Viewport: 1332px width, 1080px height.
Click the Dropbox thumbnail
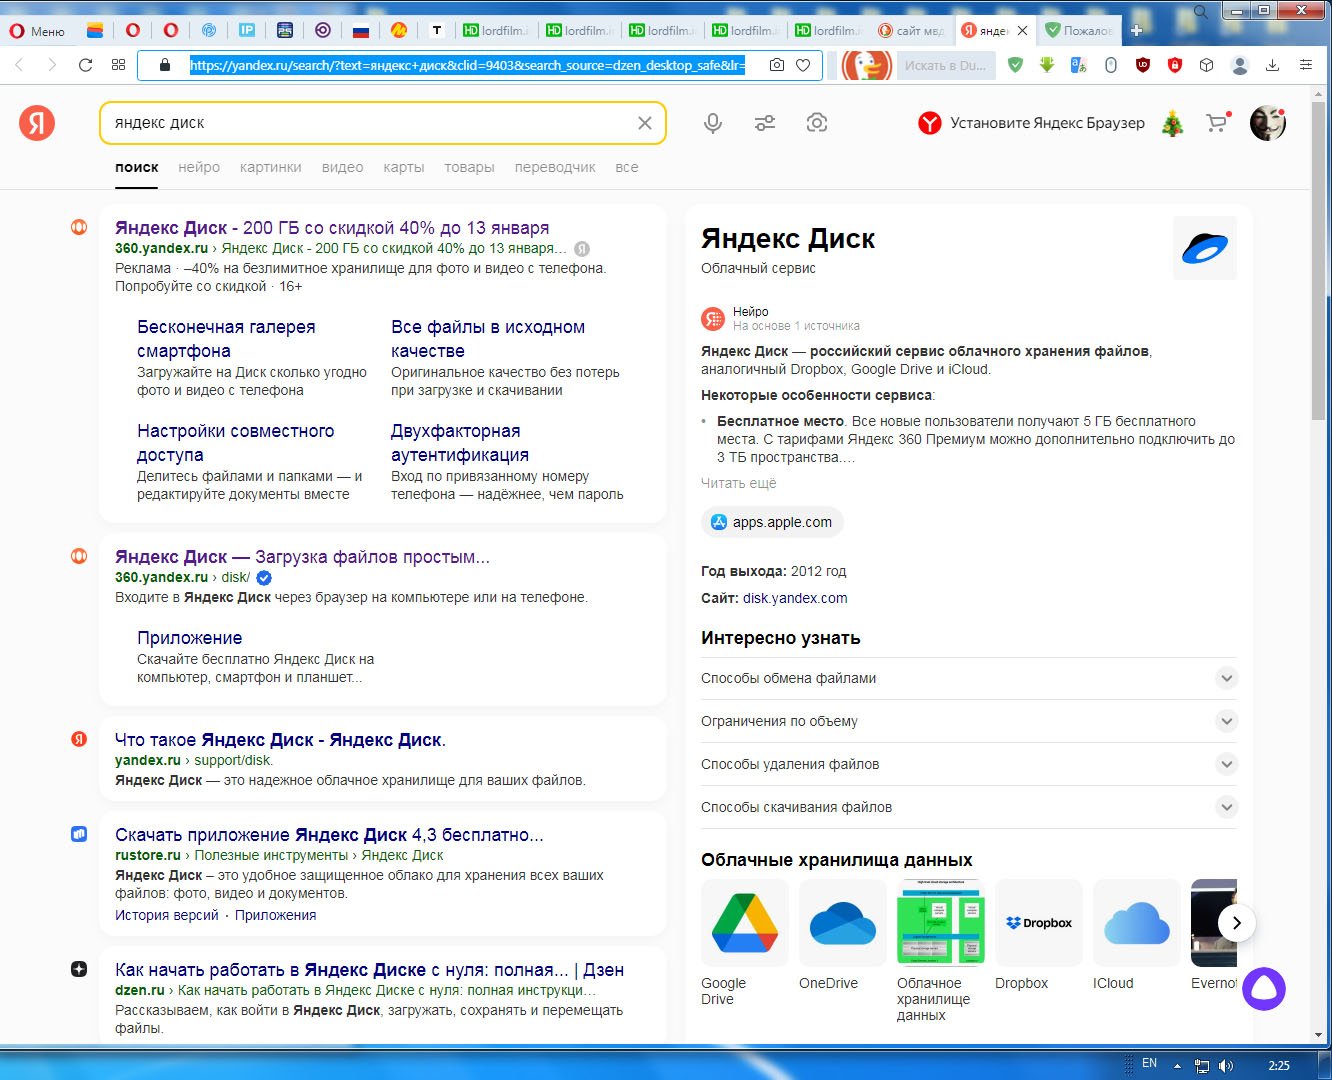tap(1039, 922)
